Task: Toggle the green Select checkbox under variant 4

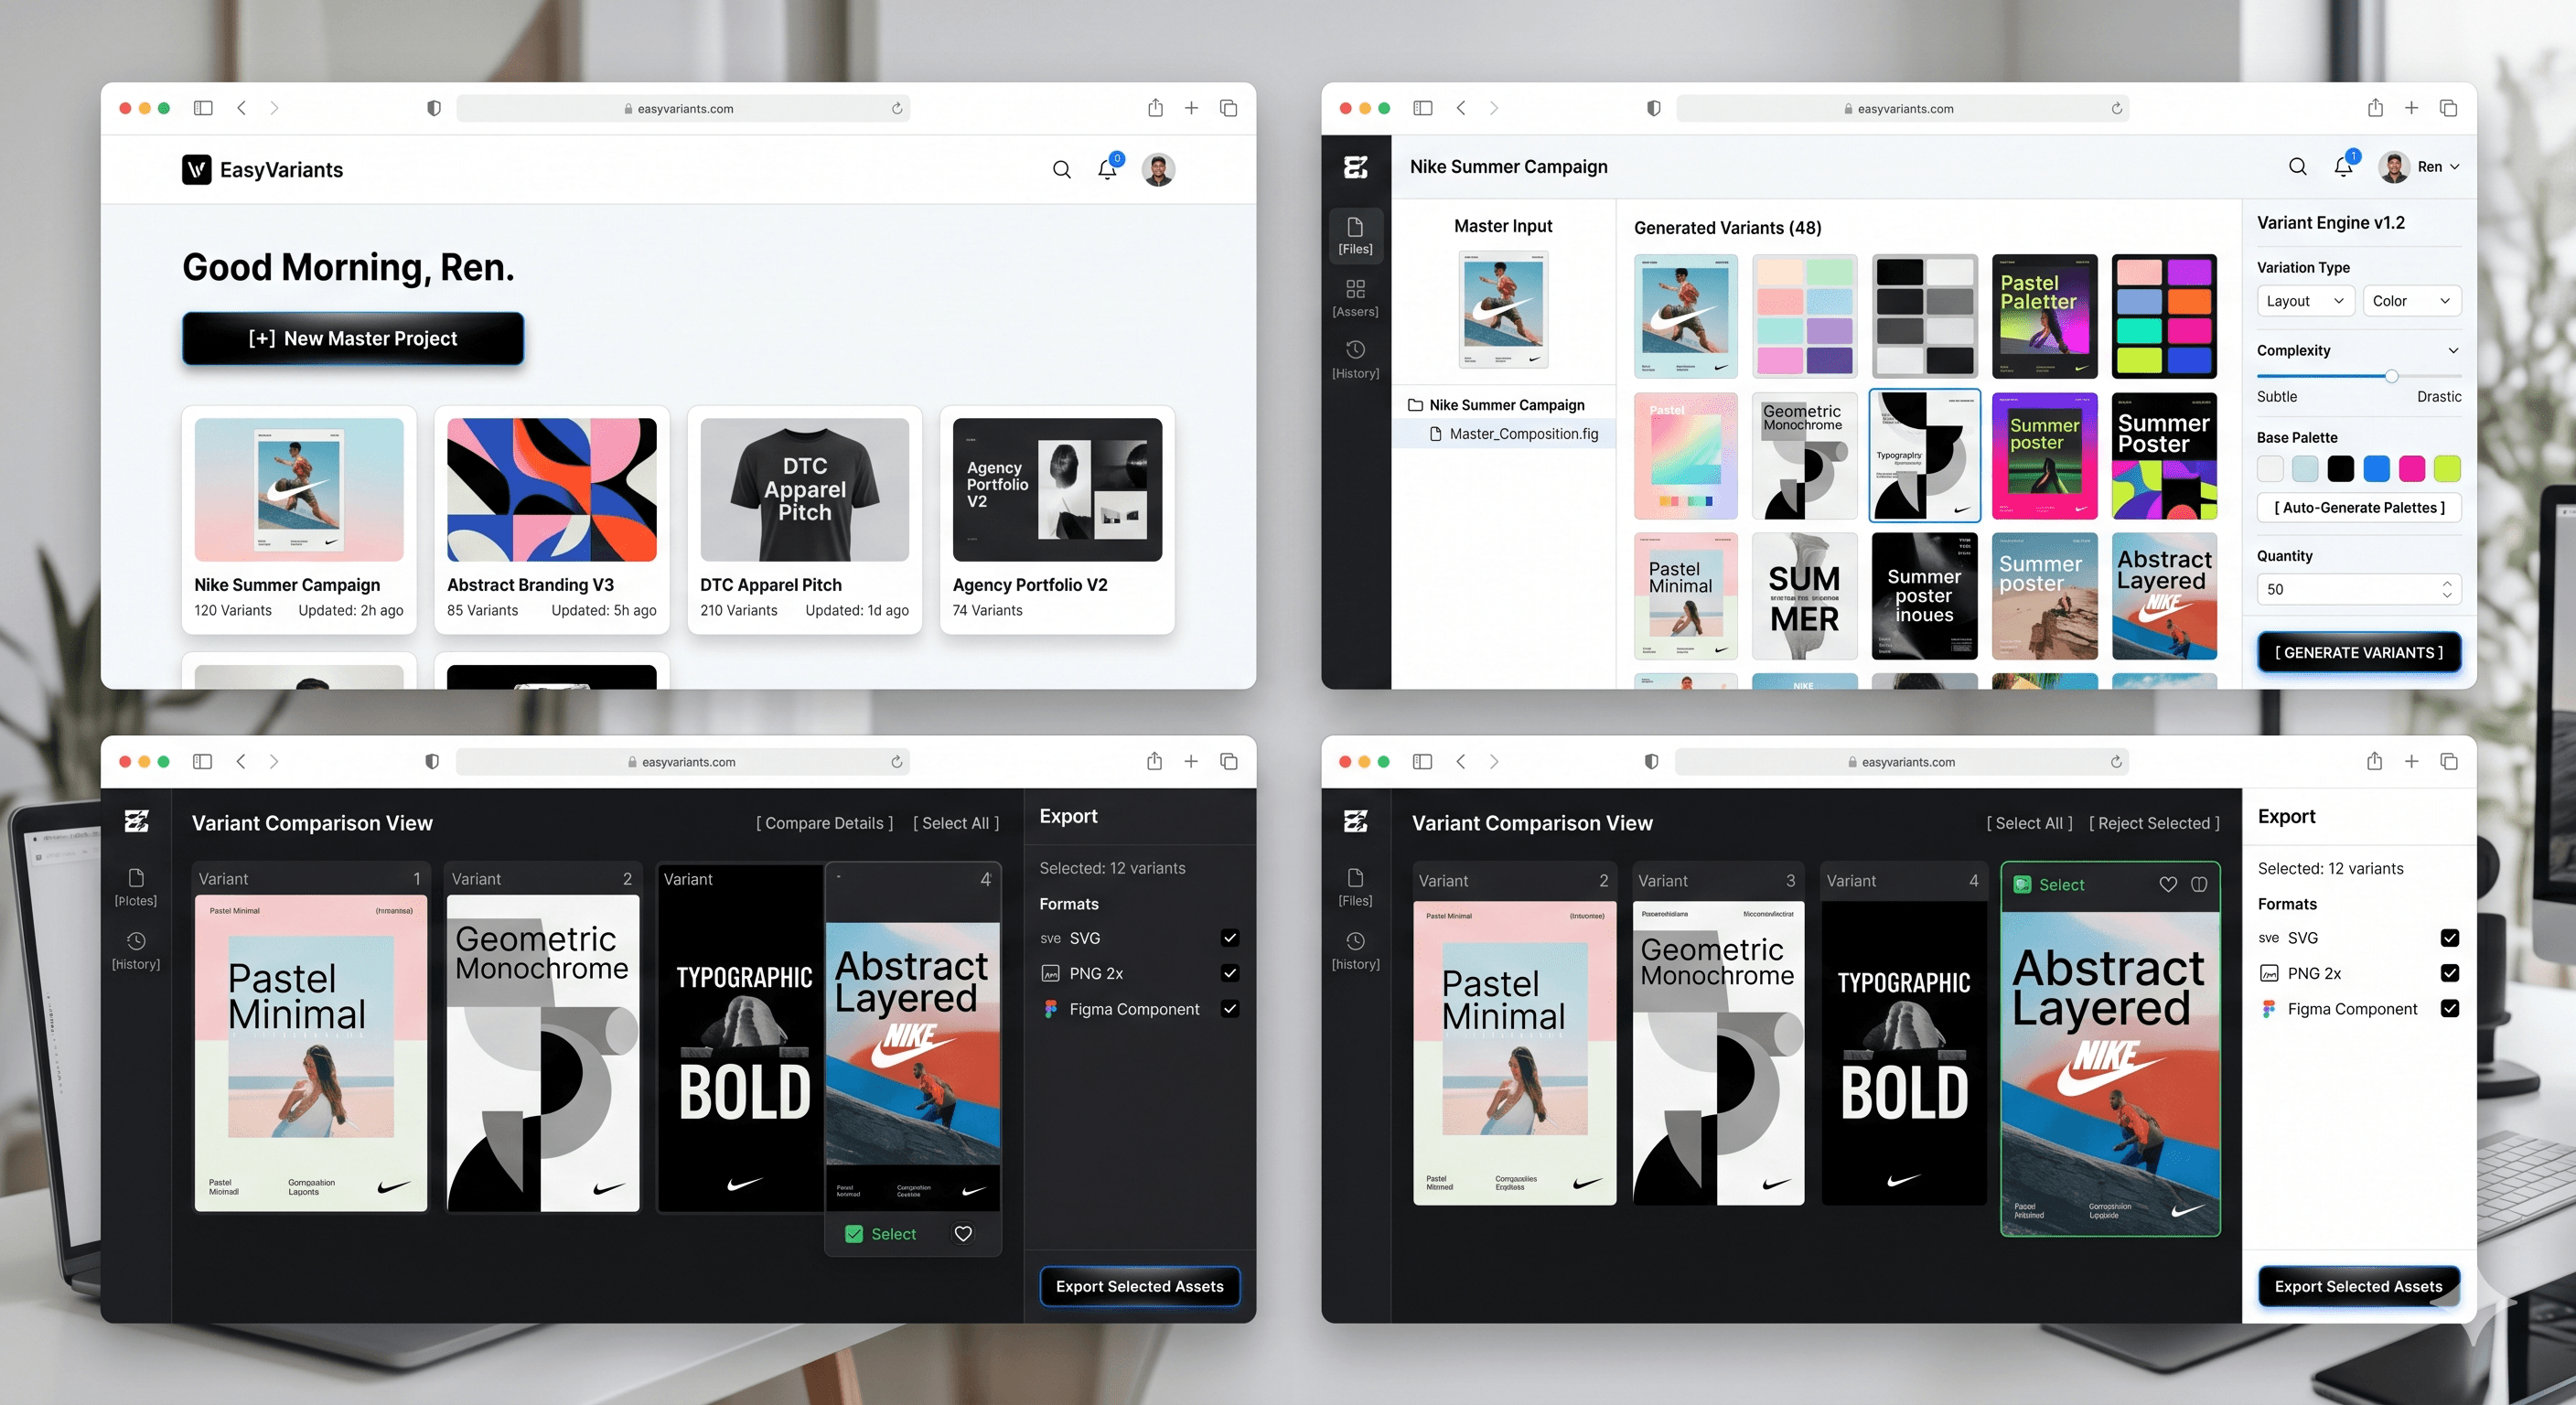Action: (x=854, y=1234)
